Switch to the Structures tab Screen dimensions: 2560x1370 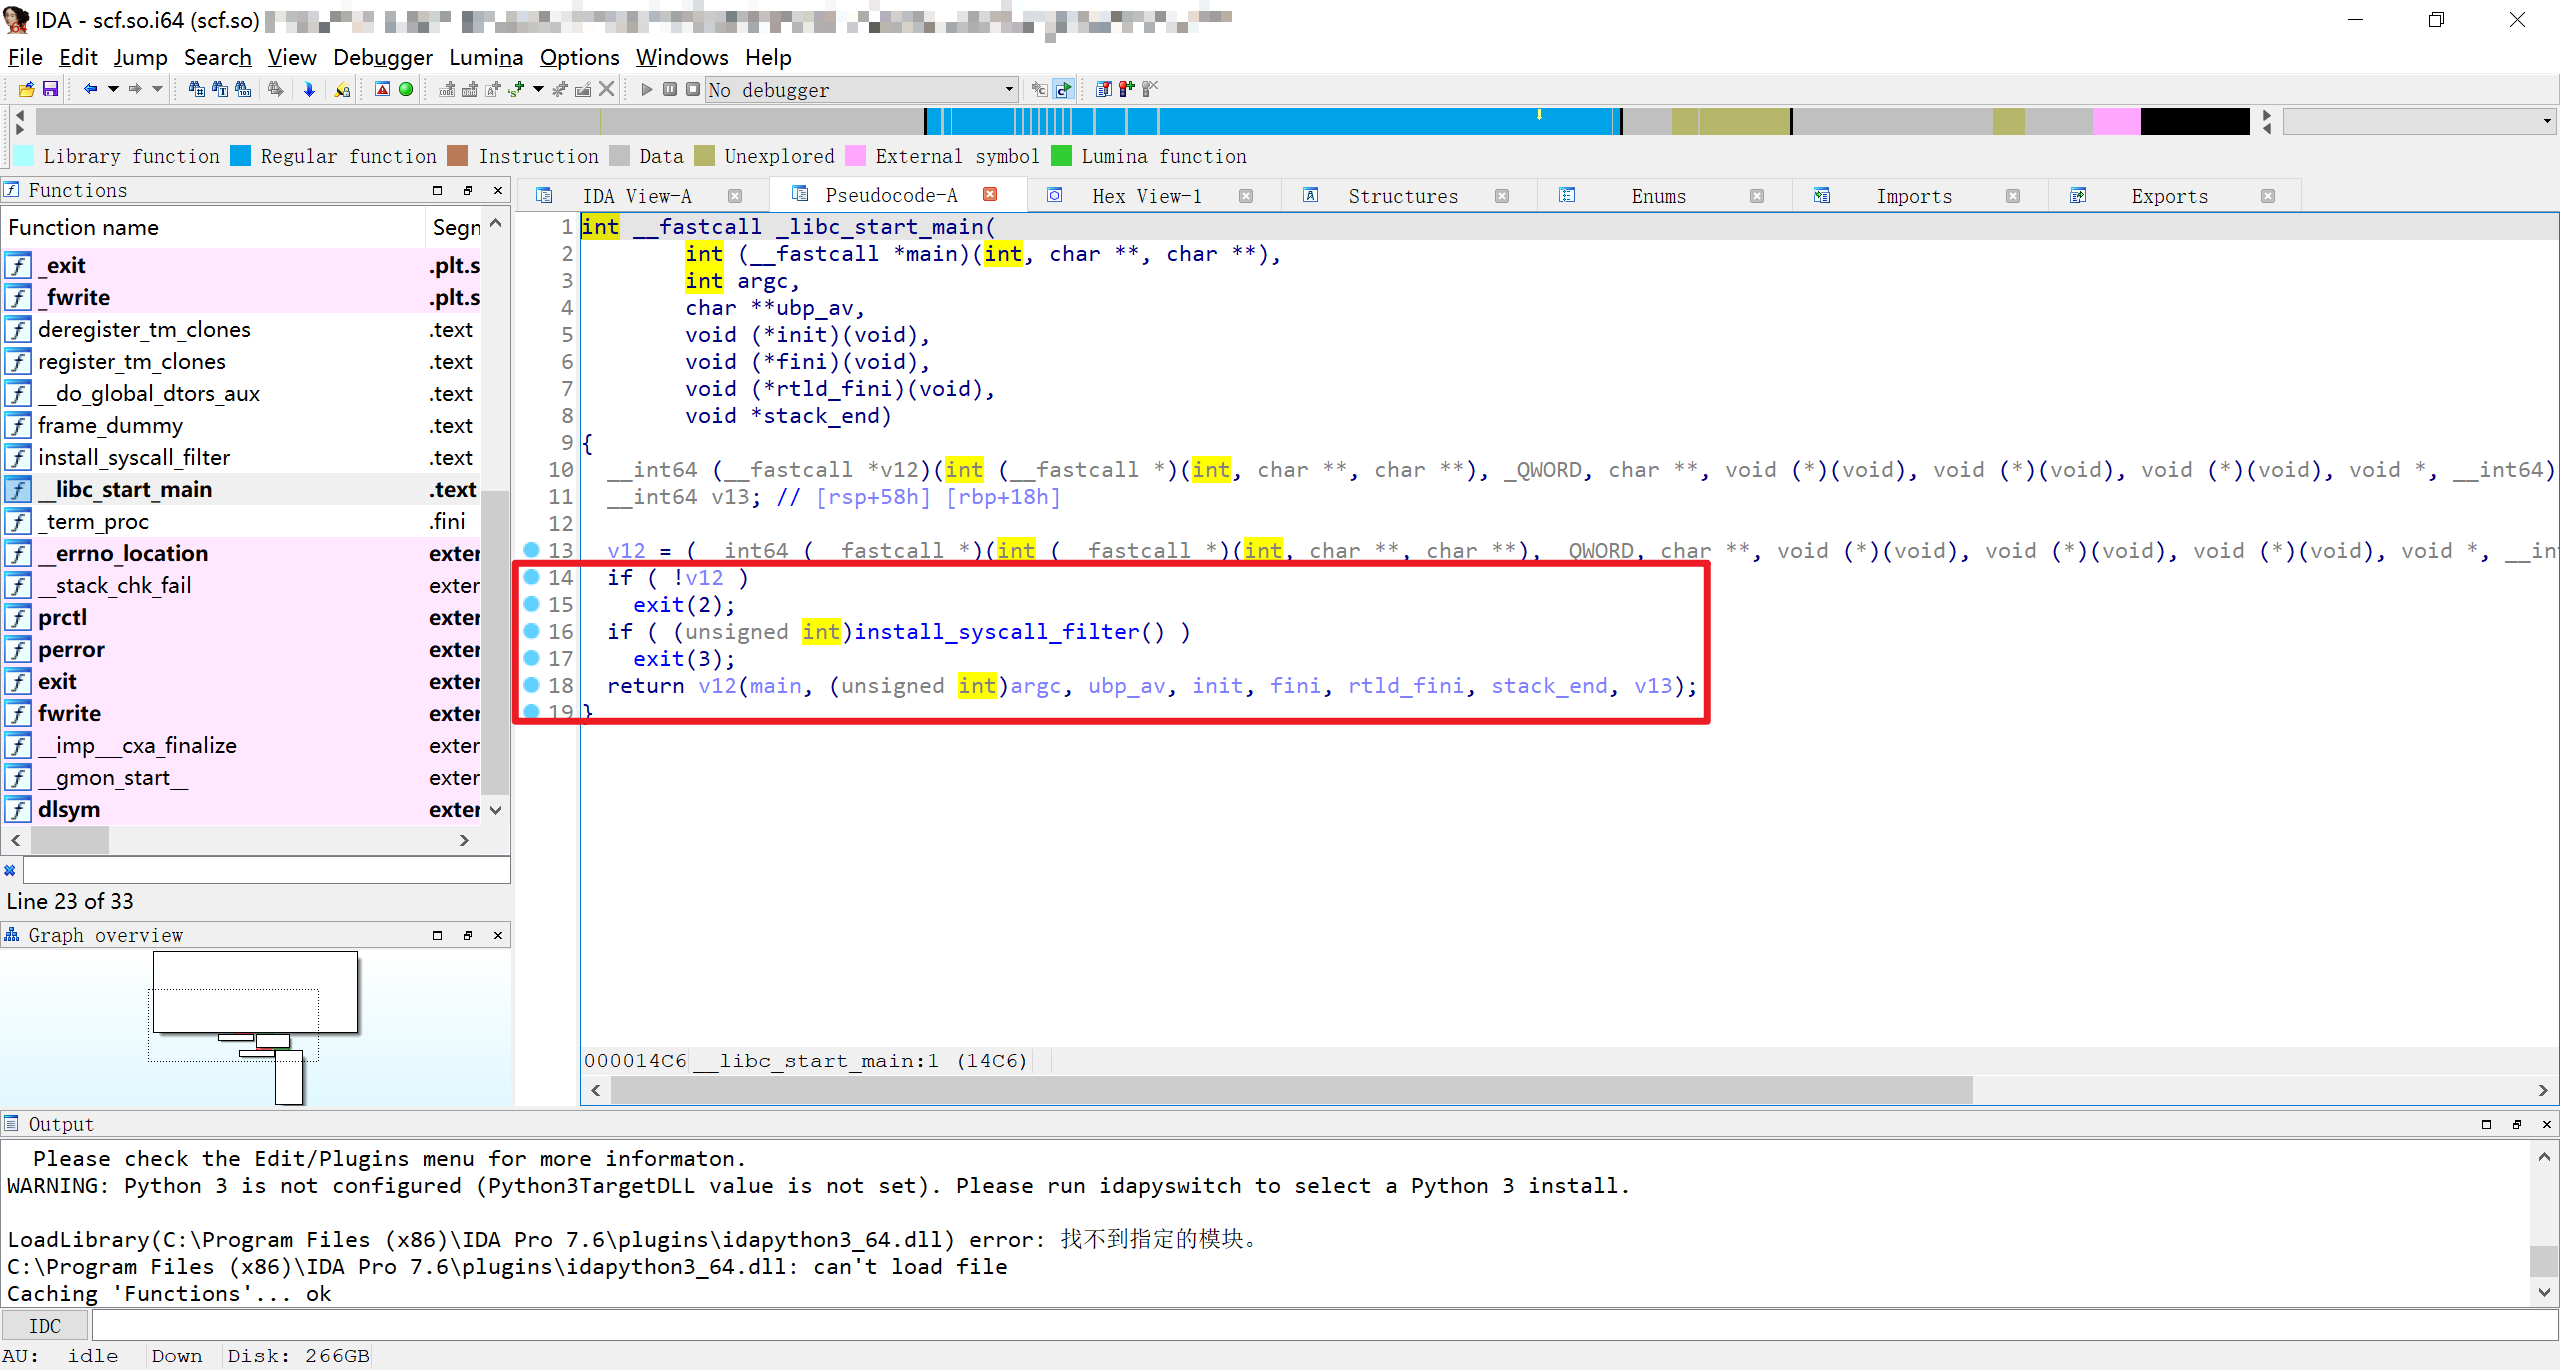(1403, 196)
